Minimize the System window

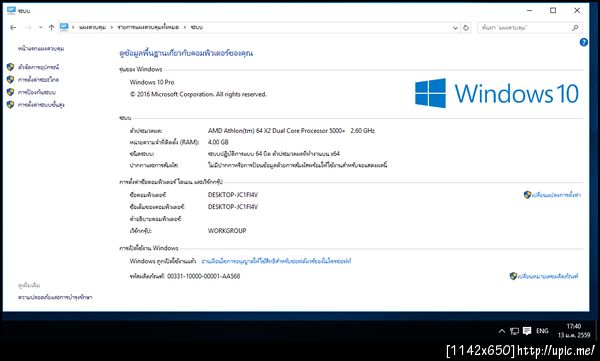529,10
